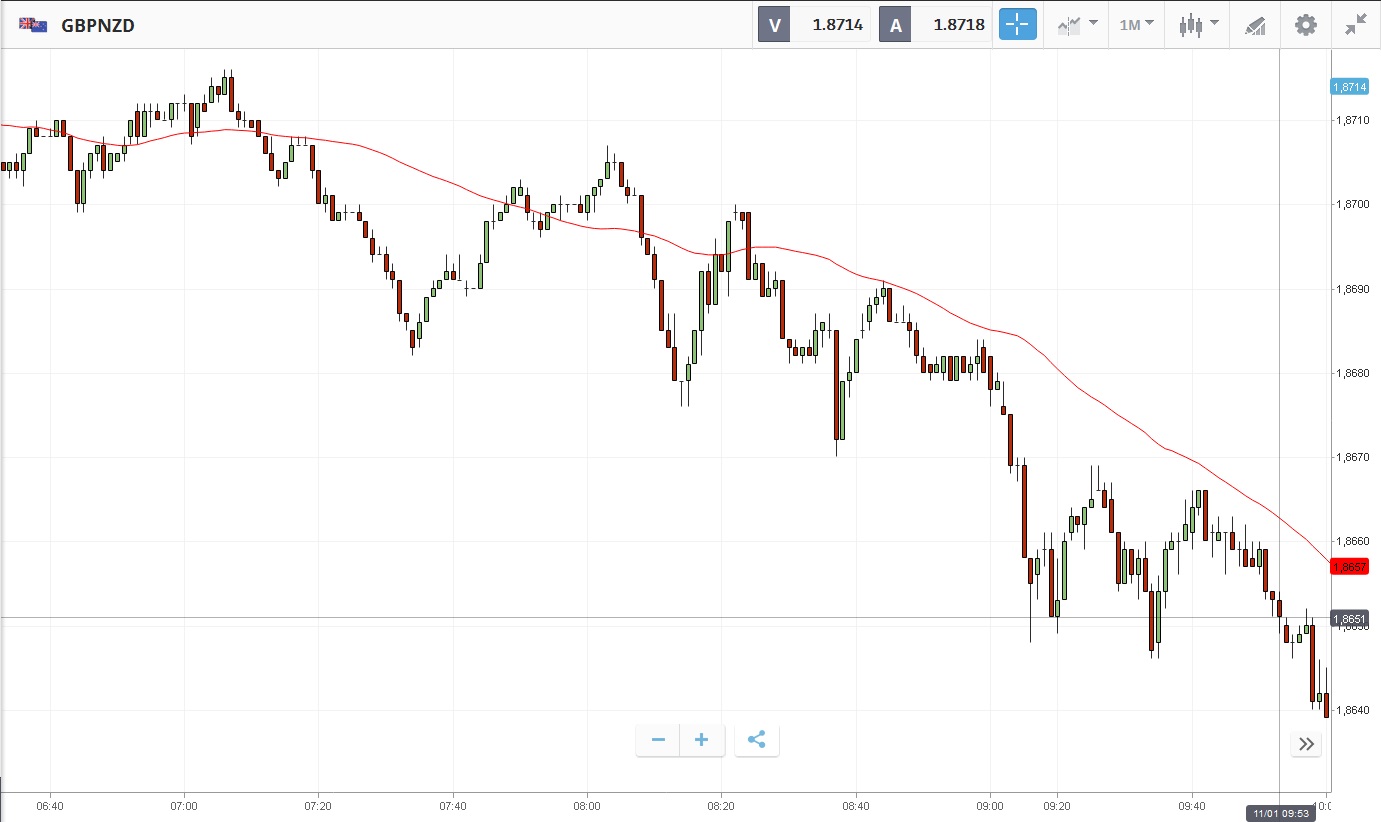Image resolution: width=1381 pixels, height=822 pixels.
Task: Zoom out with the minus button
Action: pyautogui.click(x=658, y=740)
